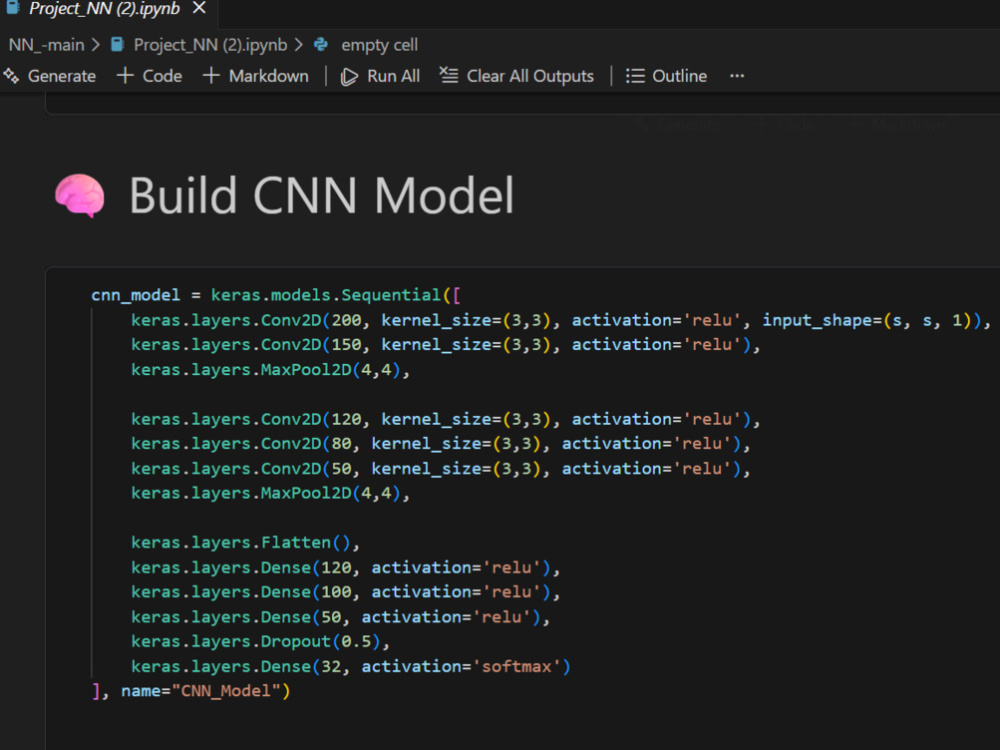Add a new Code cell
The width and height of the screenshot is (1000, 750).
tap(149, 76)
